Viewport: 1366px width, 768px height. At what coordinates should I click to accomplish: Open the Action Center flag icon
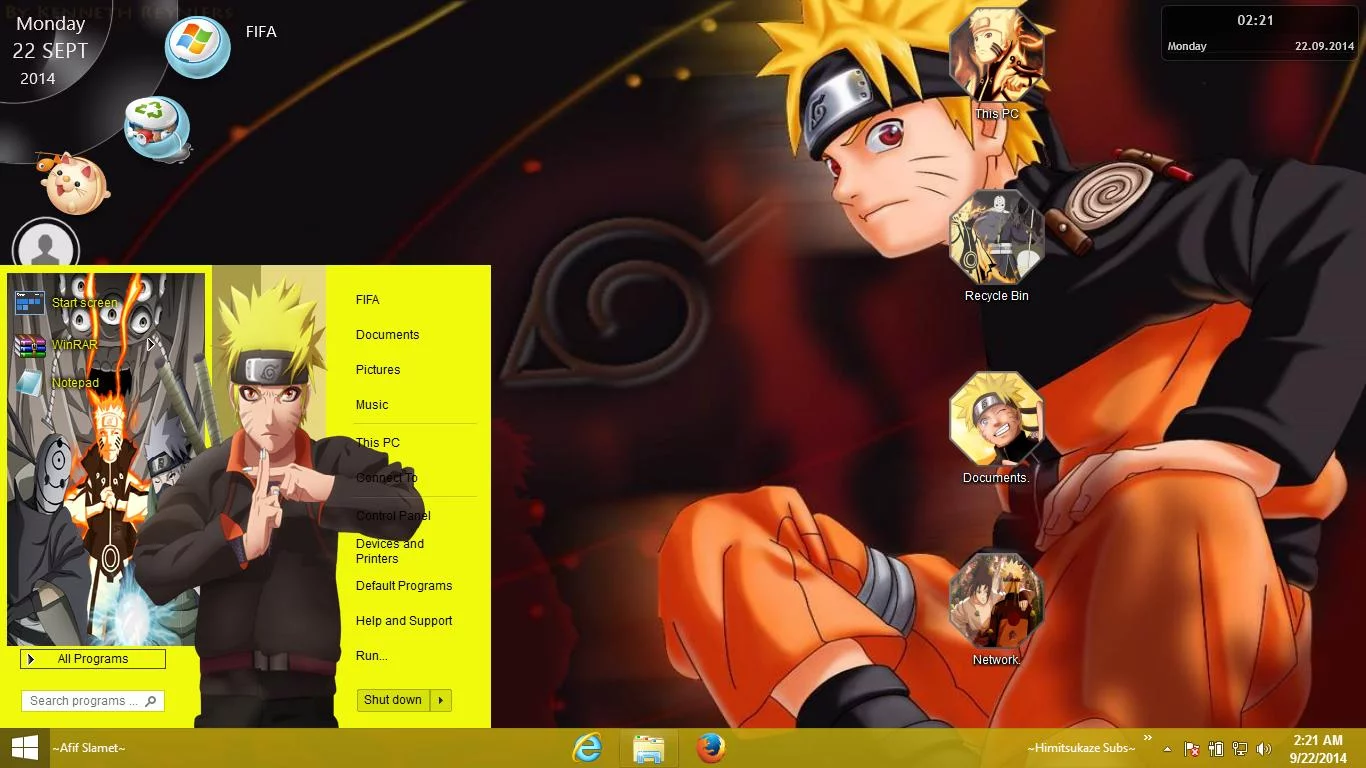[1191, 749]
